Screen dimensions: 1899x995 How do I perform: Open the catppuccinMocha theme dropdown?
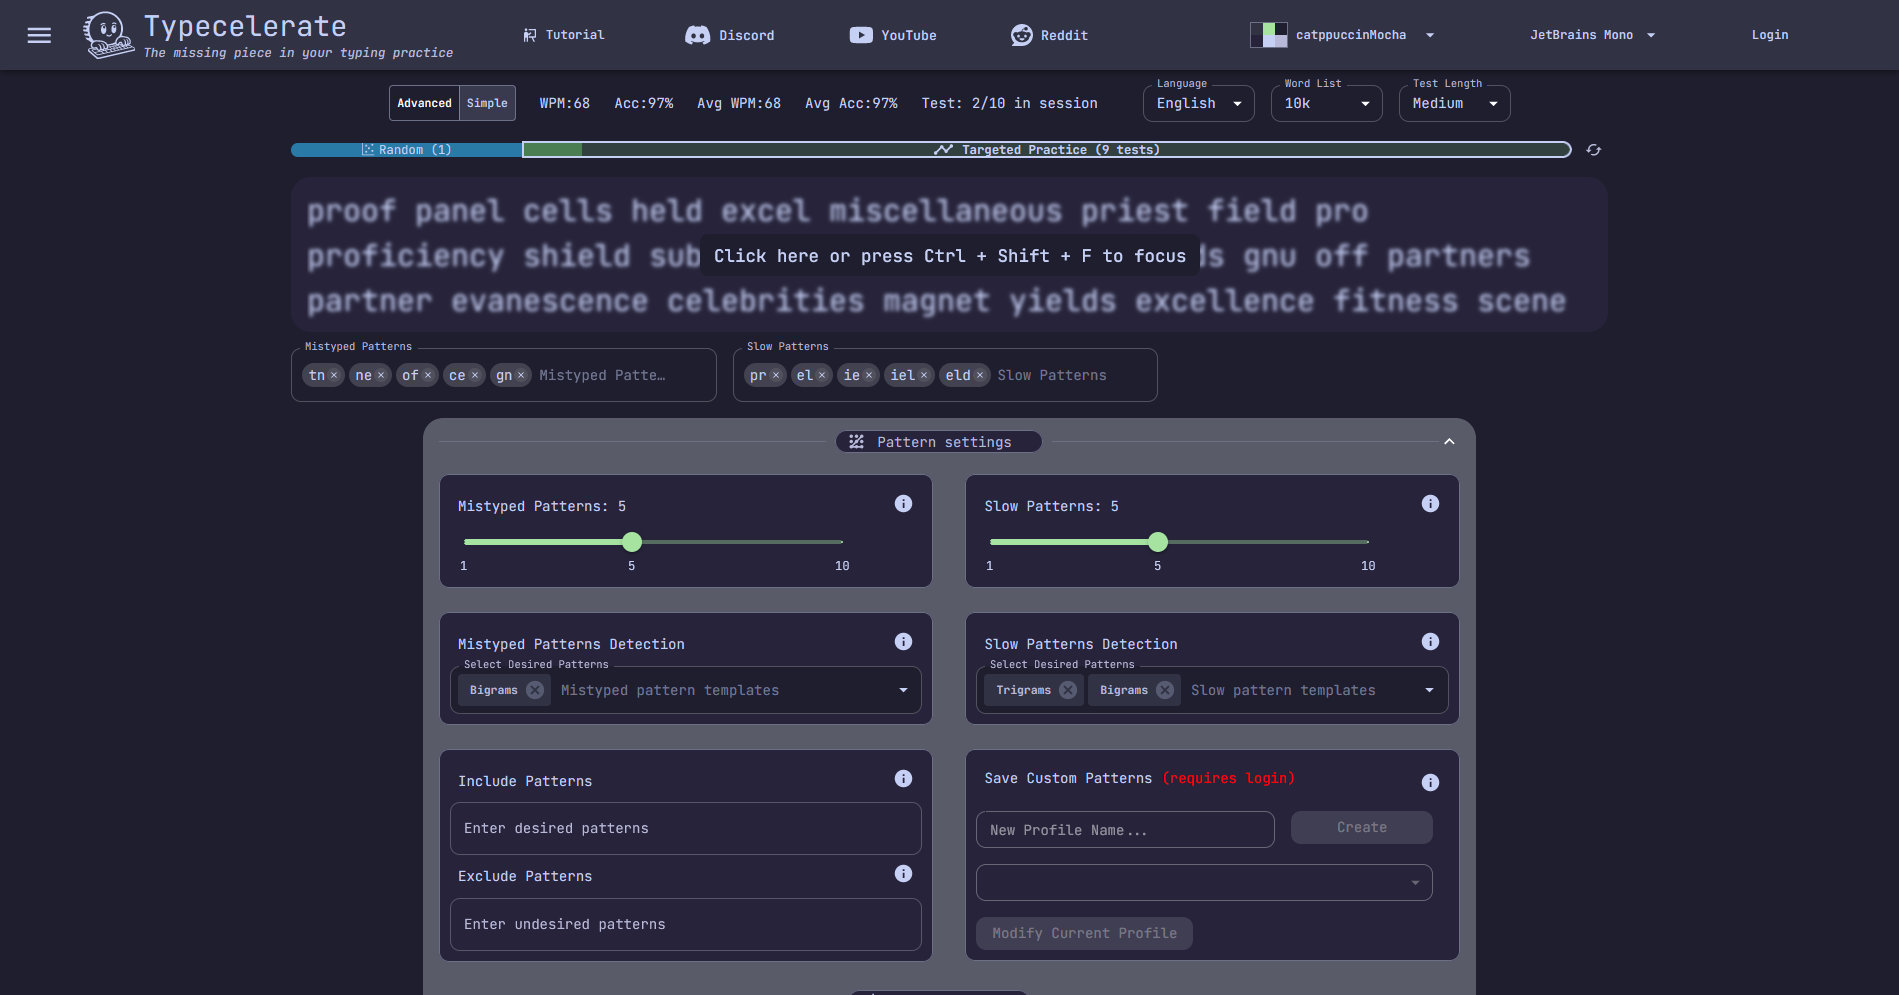pyautogui.click(x=1343, y=35)
